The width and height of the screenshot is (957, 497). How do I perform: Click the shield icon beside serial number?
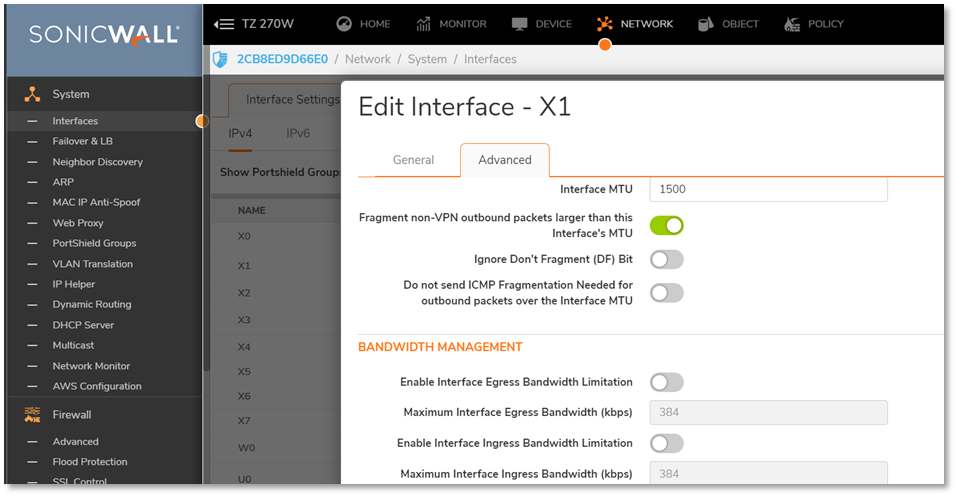(x=220, y=59)
